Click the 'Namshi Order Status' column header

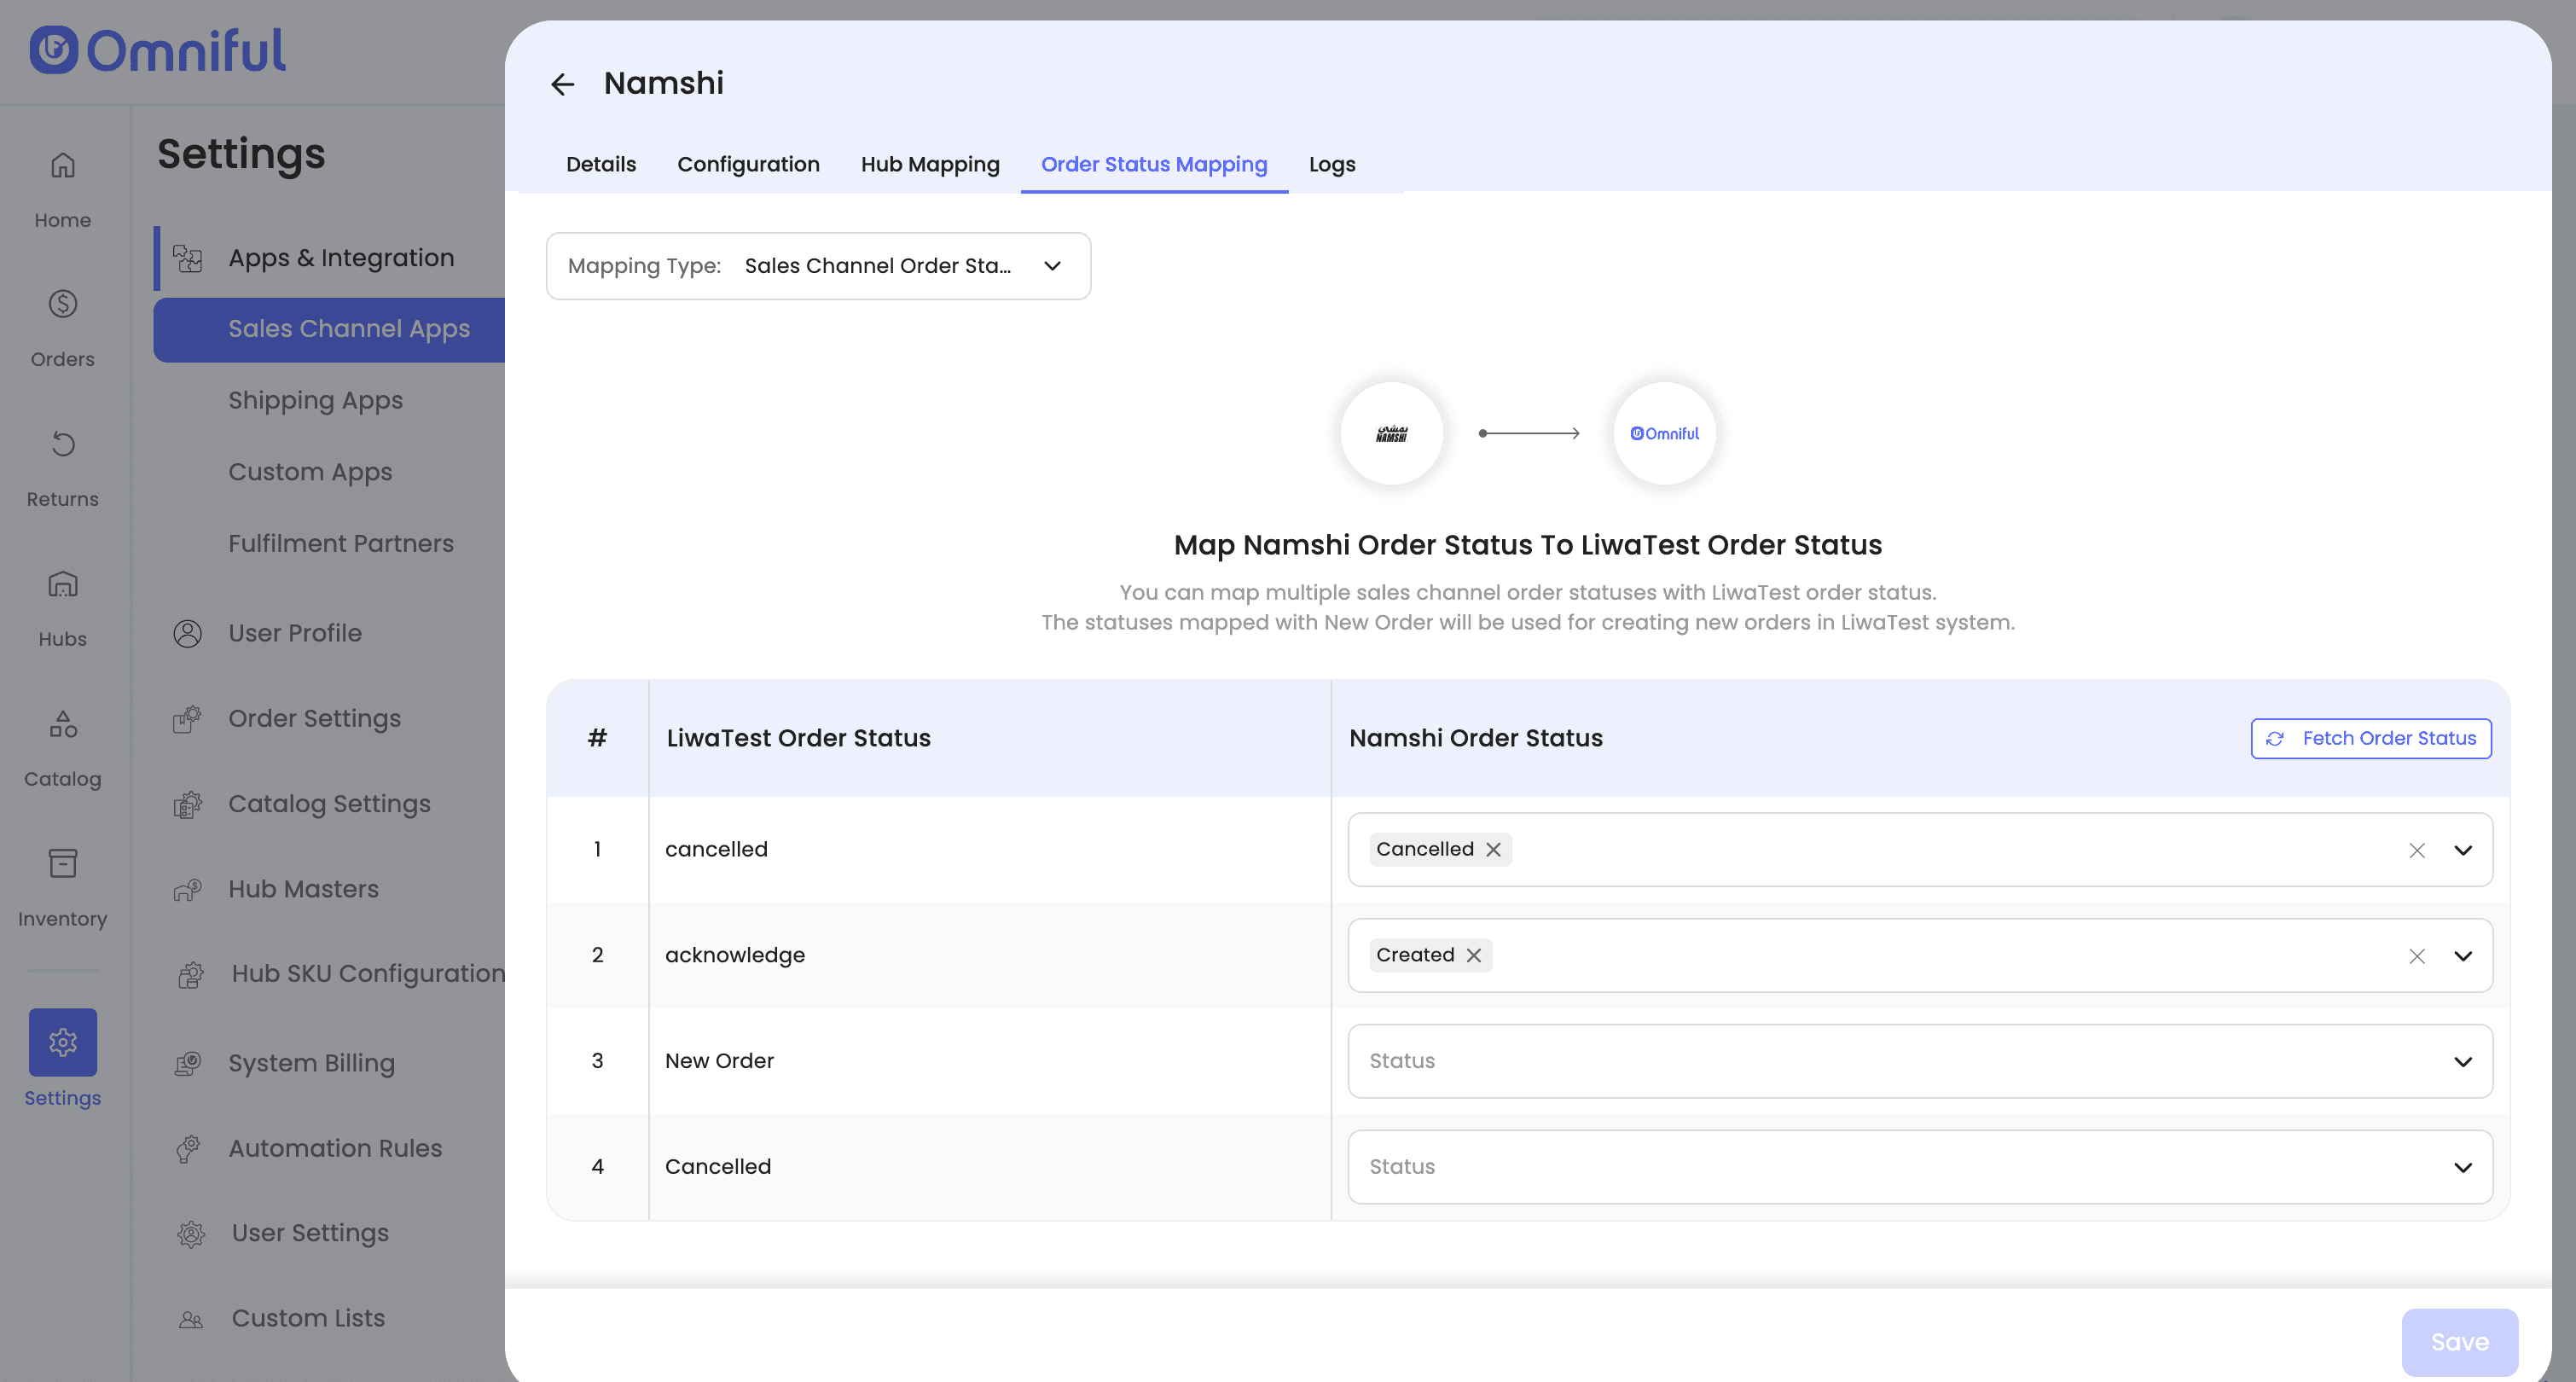point(1475,738)
